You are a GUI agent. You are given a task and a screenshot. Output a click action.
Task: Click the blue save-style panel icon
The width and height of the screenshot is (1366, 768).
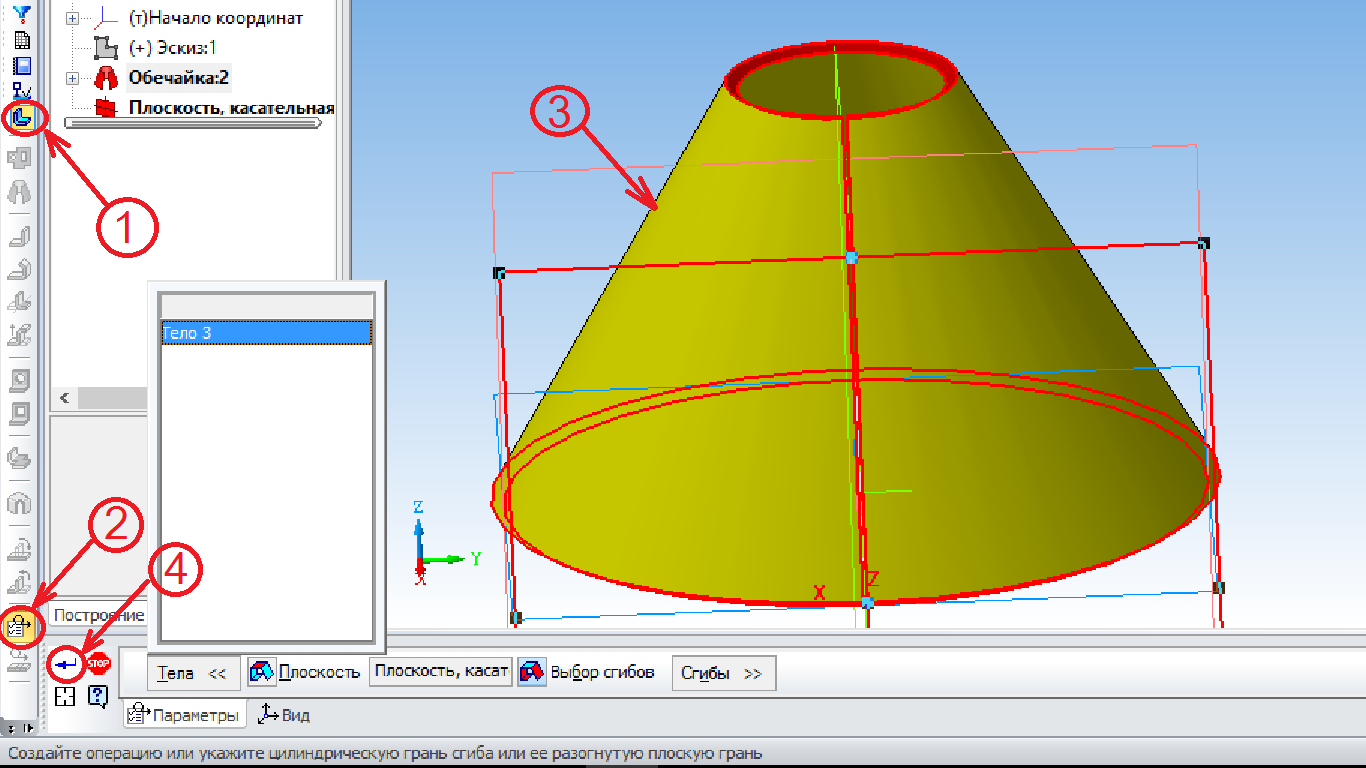[21, 66]
